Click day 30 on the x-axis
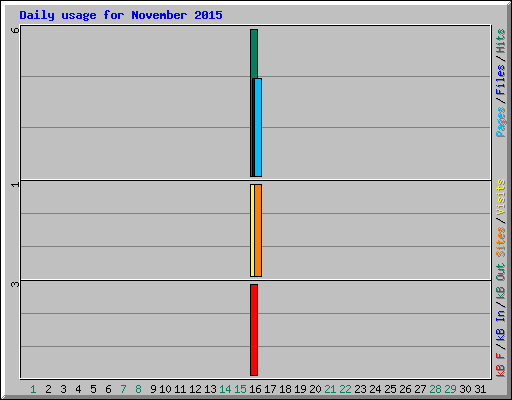 point(465,389)
